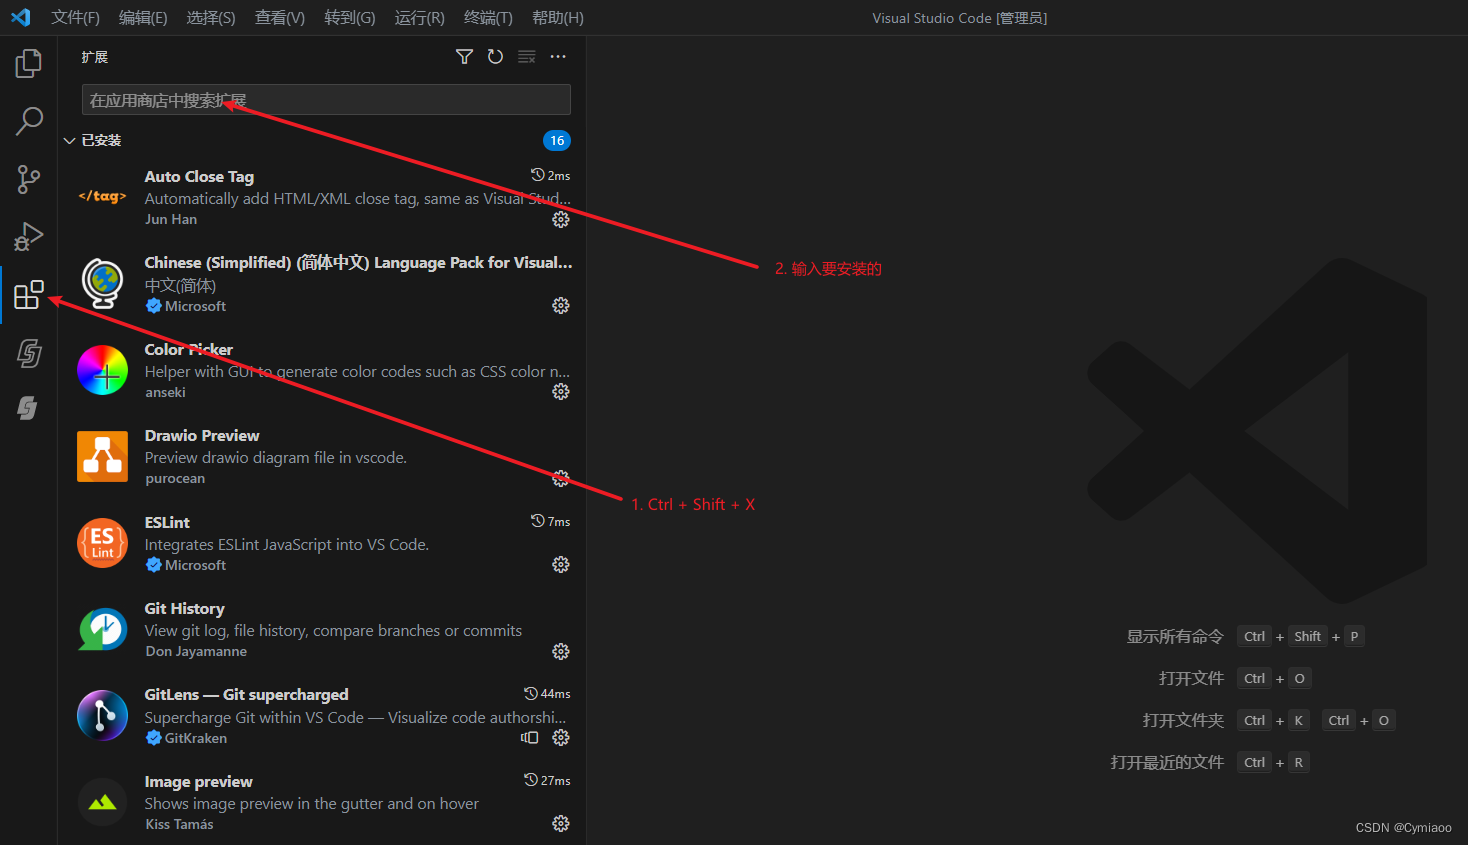
Task: Click the 打开文件 shortcut label
Action: [x=1191, y=678]
